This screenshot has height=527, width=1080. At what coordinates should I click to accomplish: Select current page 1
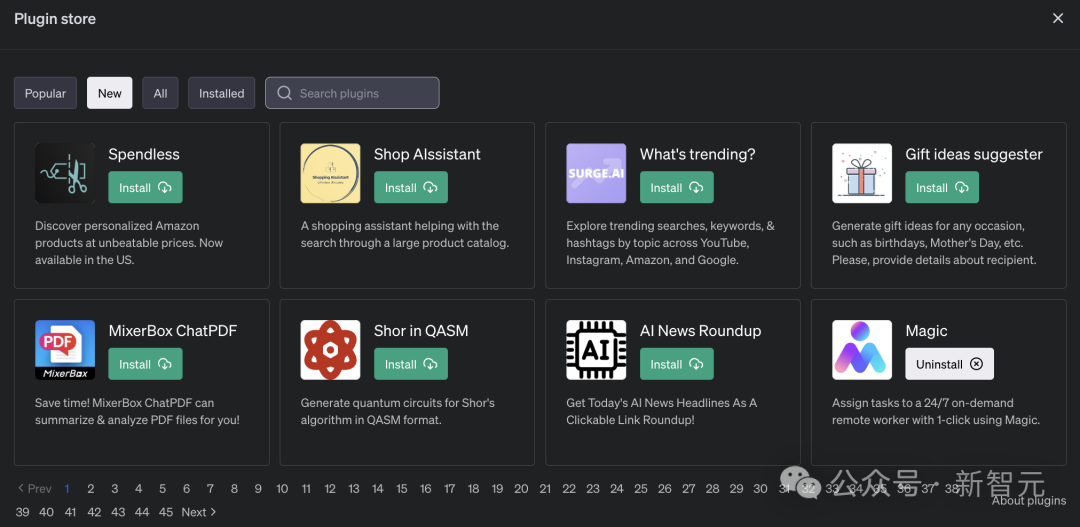pyautogui.click(x=67, y=488)
